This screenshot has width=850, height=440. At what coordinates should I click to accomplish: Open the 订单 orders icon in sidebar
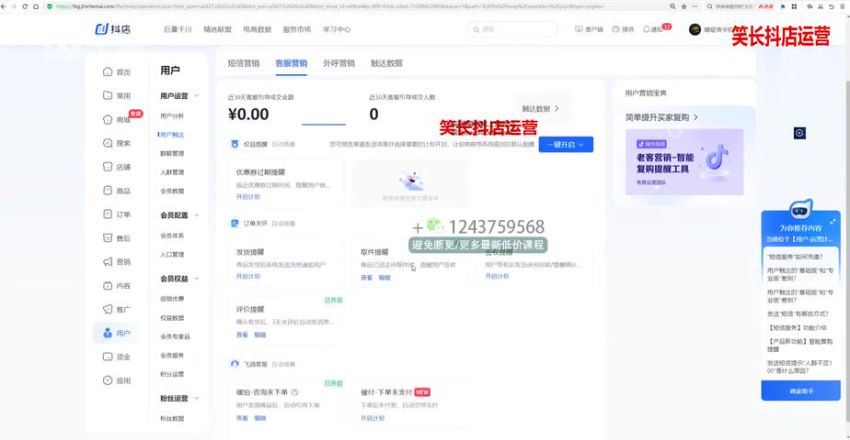pyautogui.click(x=107, y=214)
